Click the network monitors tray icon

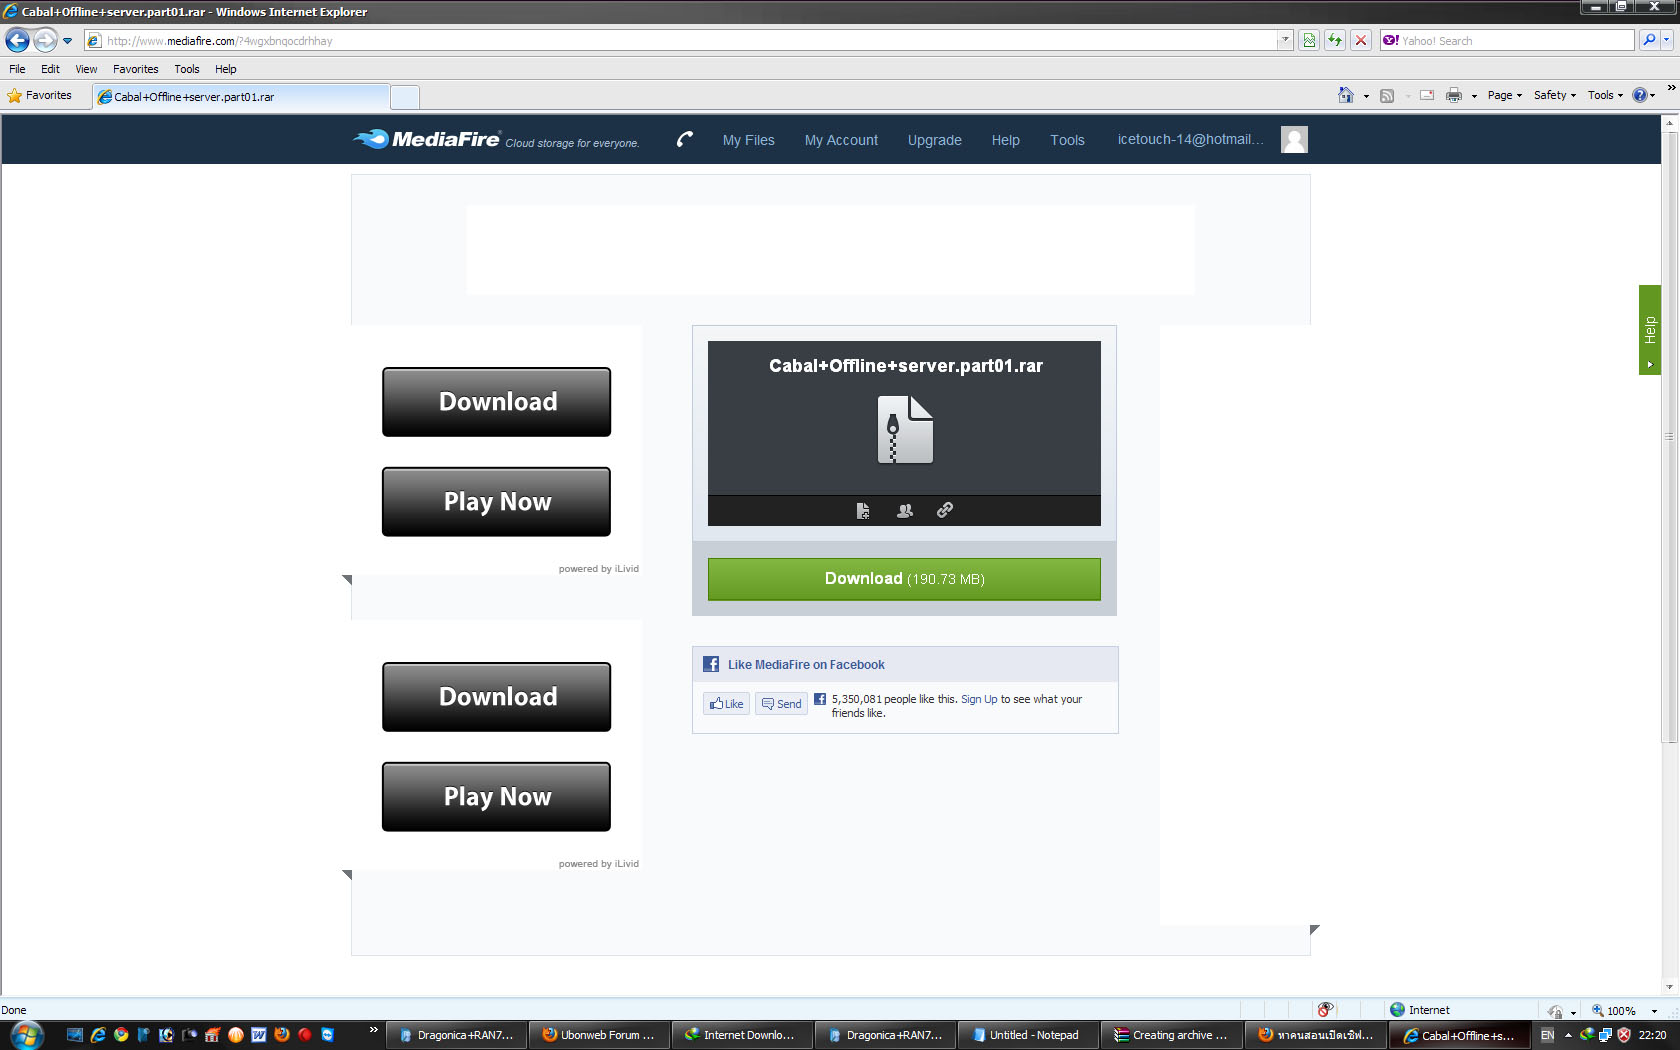pos(1606,1035)
